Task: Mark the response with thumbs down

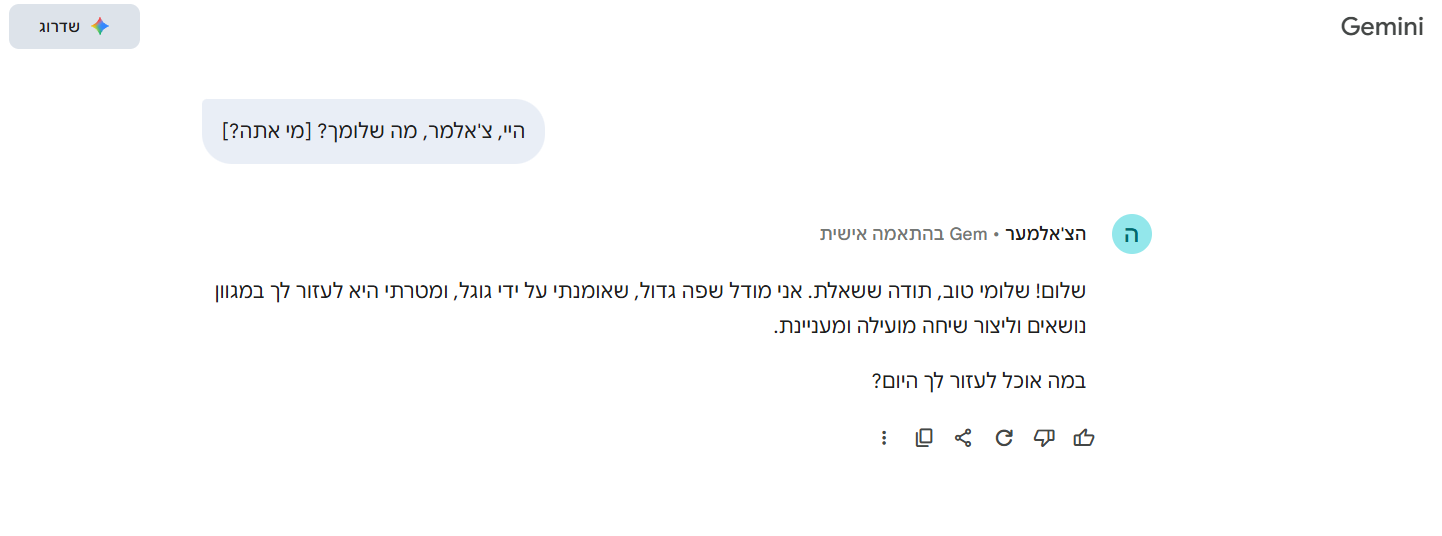Action: (x=1044, y=438)
